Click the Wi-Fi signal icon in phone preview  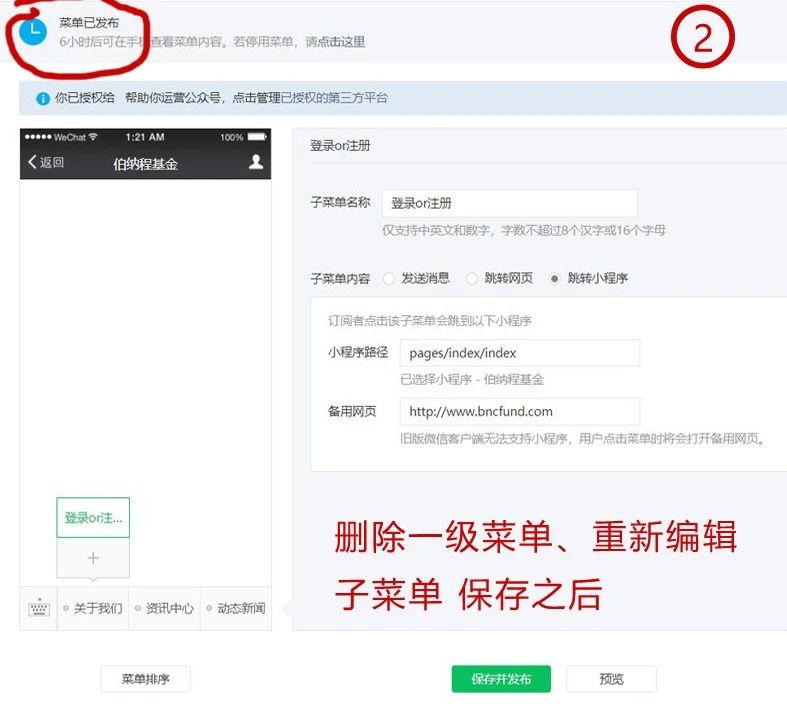tap(93, 136)
